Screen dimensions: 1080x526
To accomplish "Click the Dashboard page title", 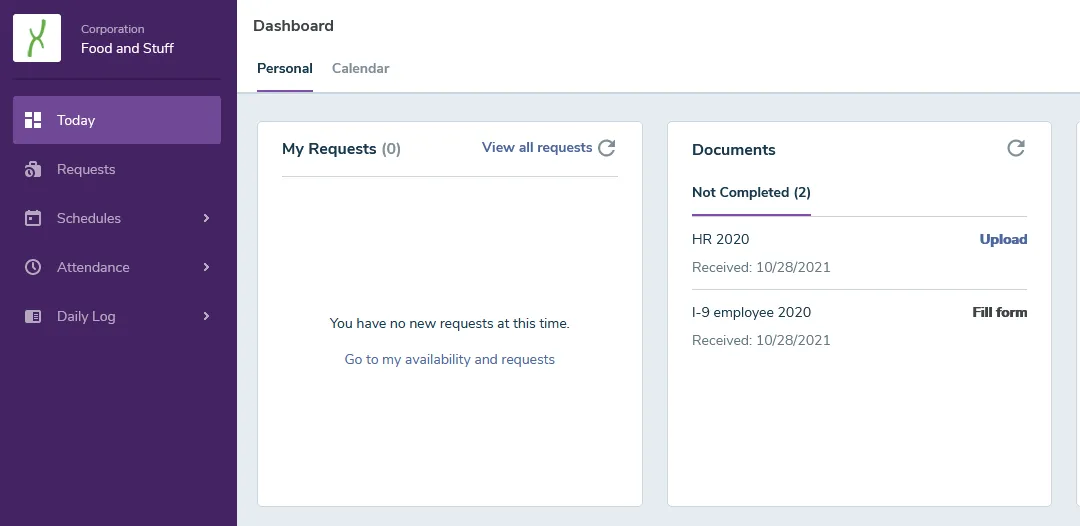I will [293, 26].
